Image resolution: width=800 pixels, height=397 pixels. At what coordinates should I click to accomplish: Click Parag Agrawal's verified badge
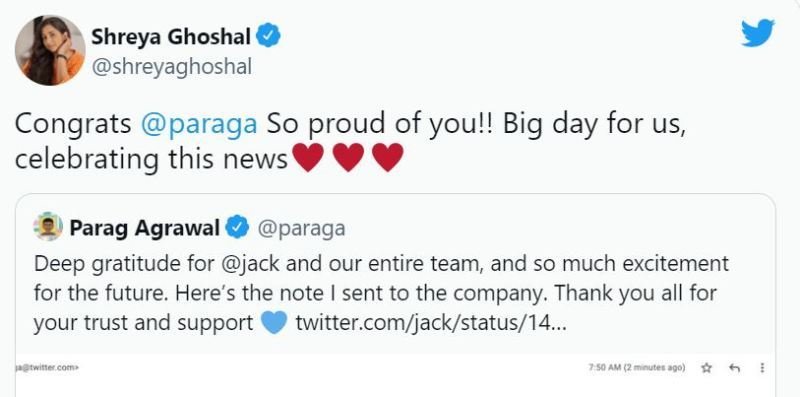(237, 227)
